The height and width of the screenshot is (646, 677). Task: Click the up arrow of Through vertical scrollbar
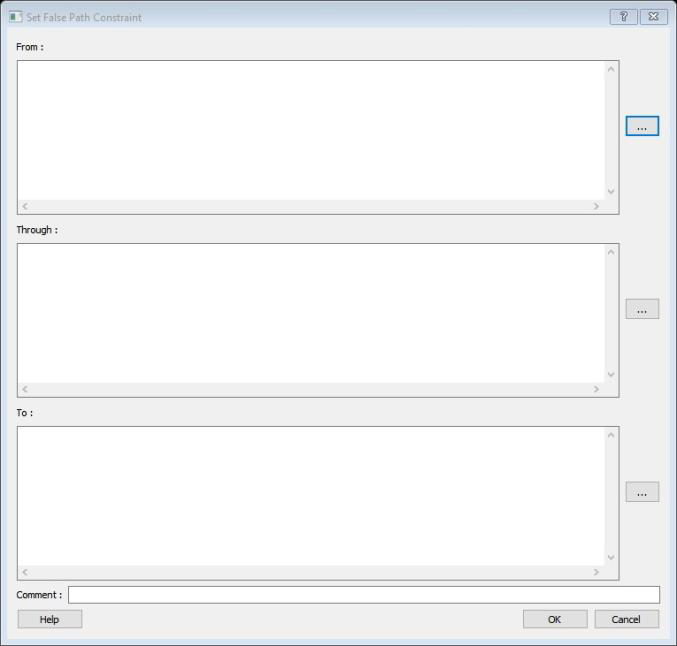pos(611,252)
